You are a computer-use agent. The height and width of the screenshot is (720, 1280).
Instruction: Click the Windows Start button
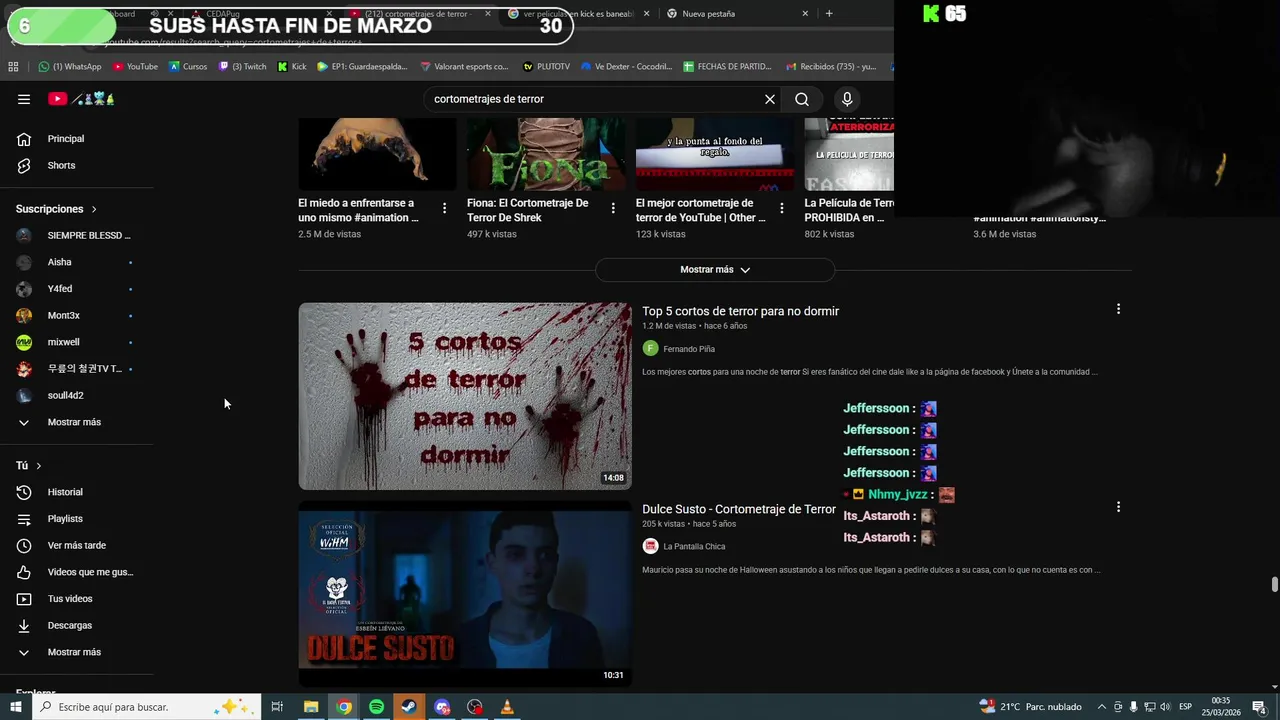(x=15, y=707)
